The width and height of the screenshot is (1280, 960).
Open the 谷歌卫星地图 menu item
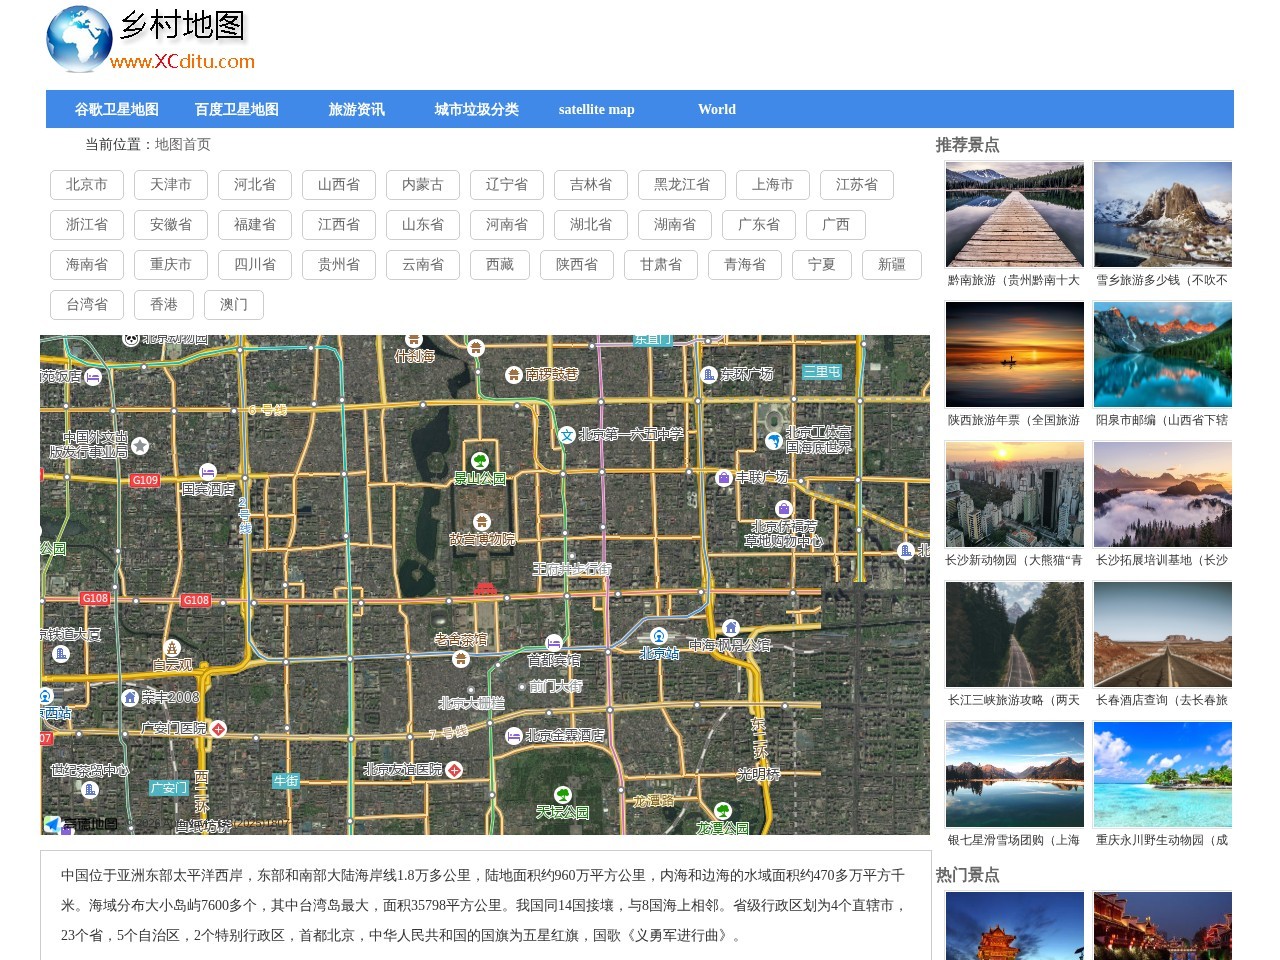coord(118,110)
